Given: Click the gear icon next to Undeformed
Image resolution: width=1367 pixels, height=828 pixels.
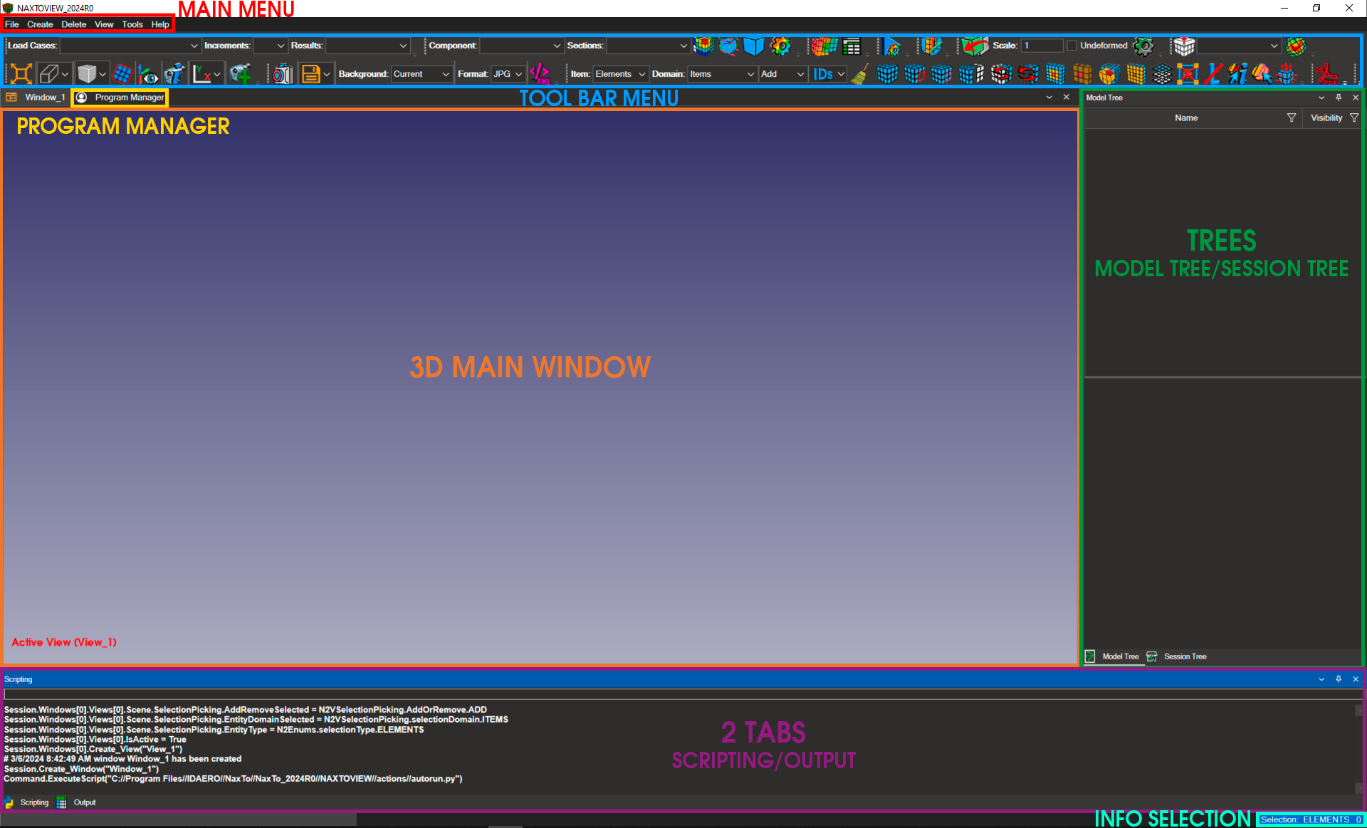Looking at the screenshot, I should 1143,45.
